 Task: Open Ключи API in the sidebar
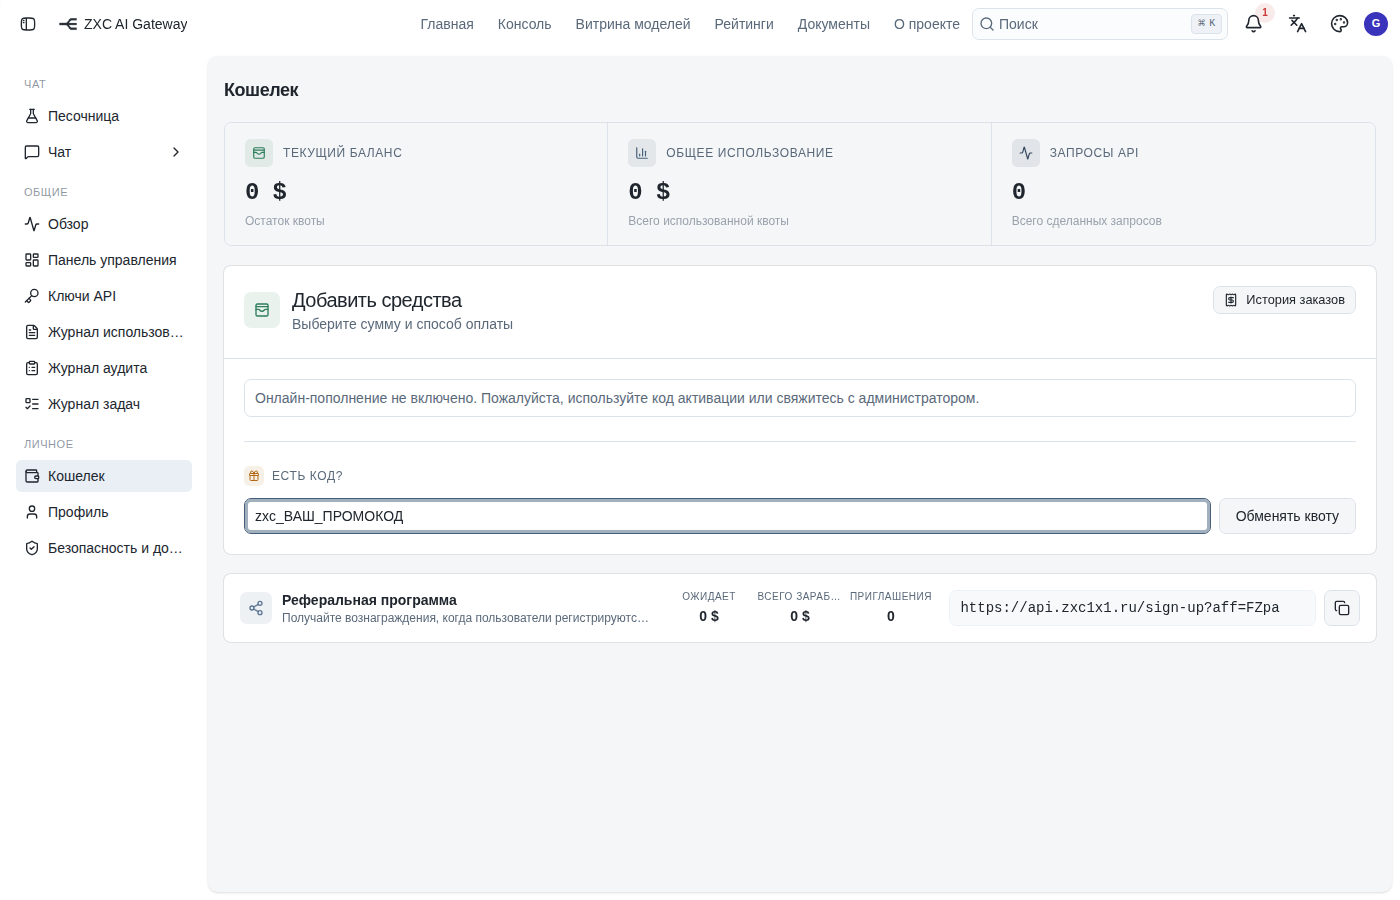(104, 296)
